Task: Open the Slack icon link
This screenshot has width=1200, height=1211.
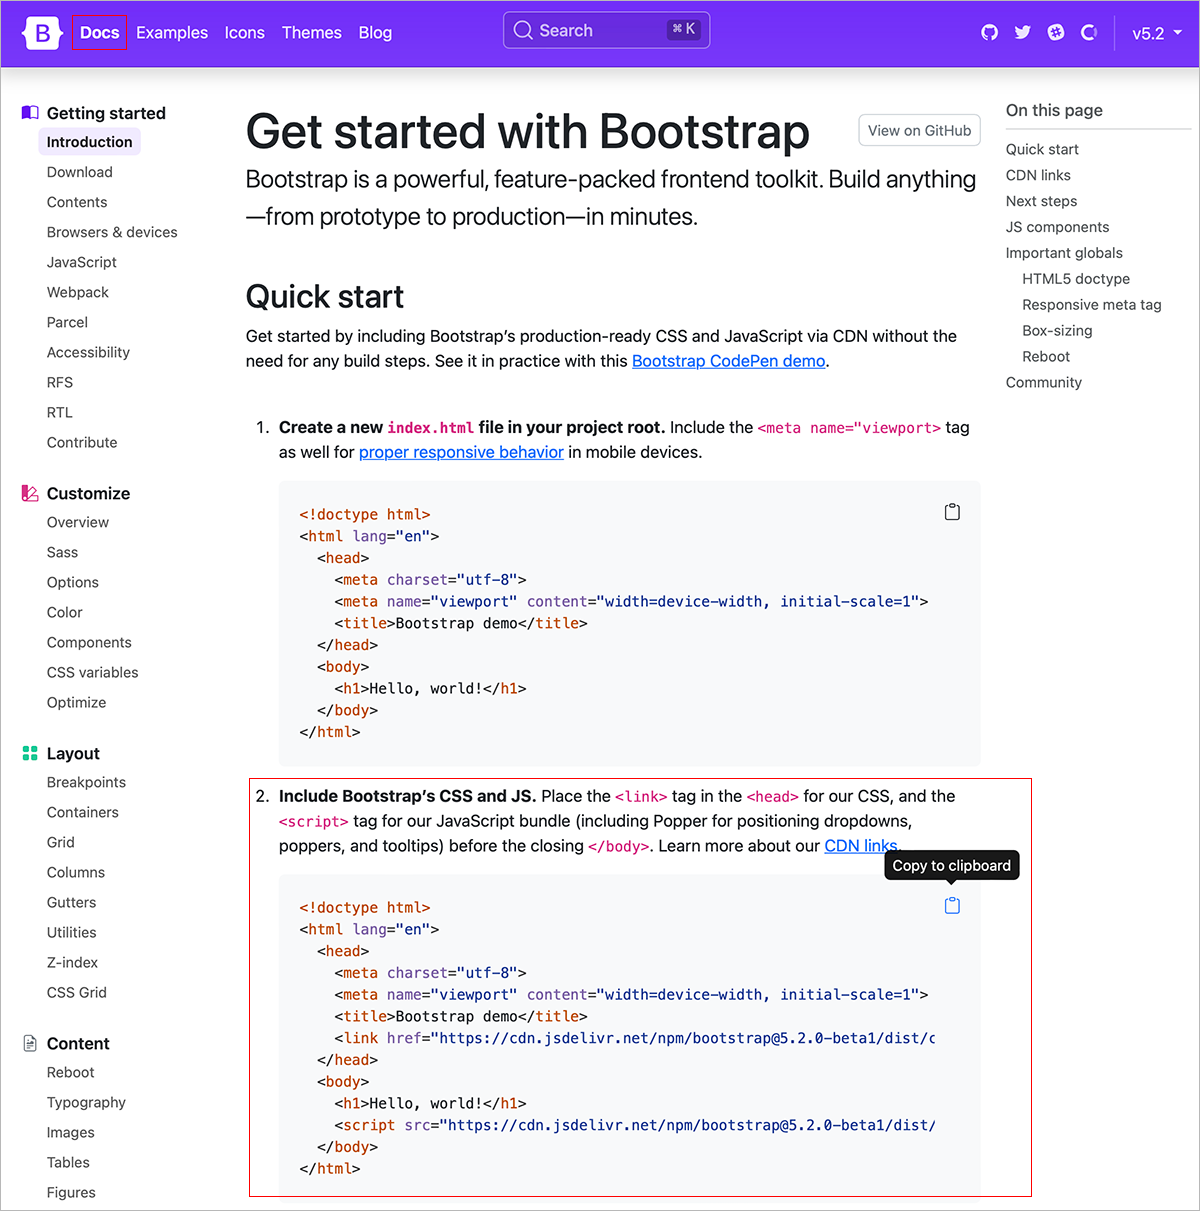Action: (x=1056, y=33)
